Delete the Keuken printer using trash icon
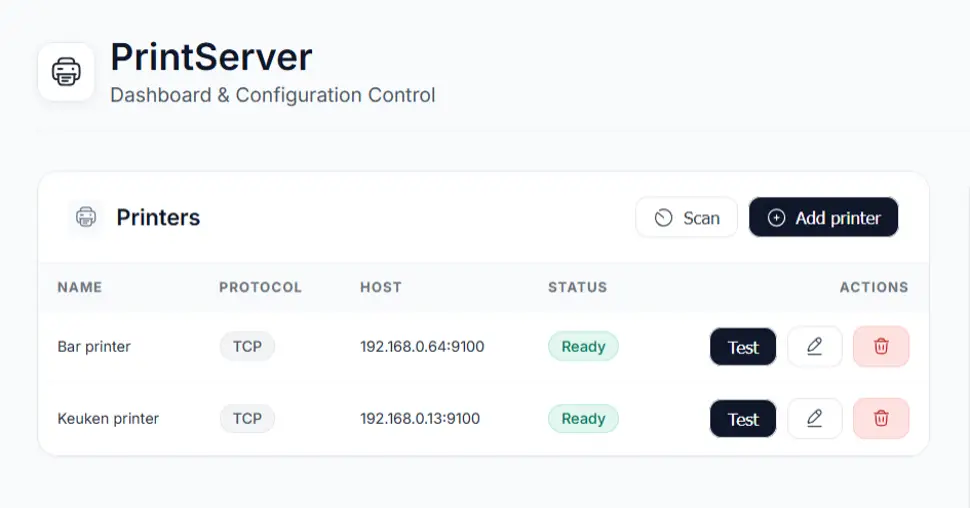 [x=881, y=419]
